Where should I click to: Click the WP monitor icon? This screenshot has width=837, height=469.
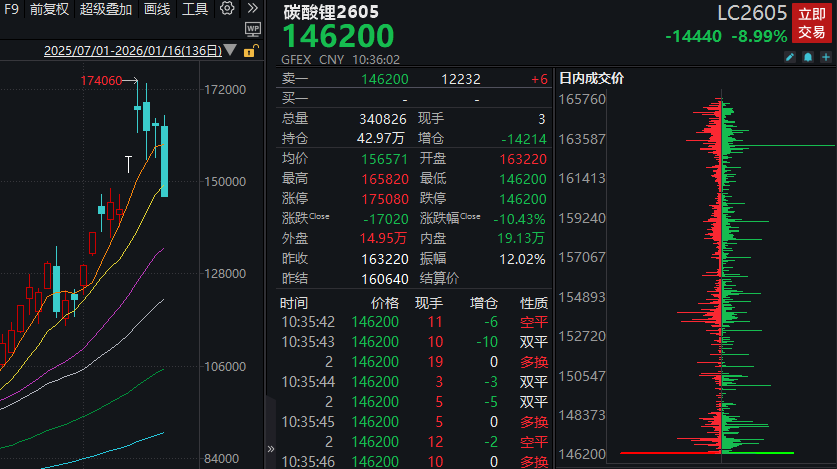tap(253, 29)
